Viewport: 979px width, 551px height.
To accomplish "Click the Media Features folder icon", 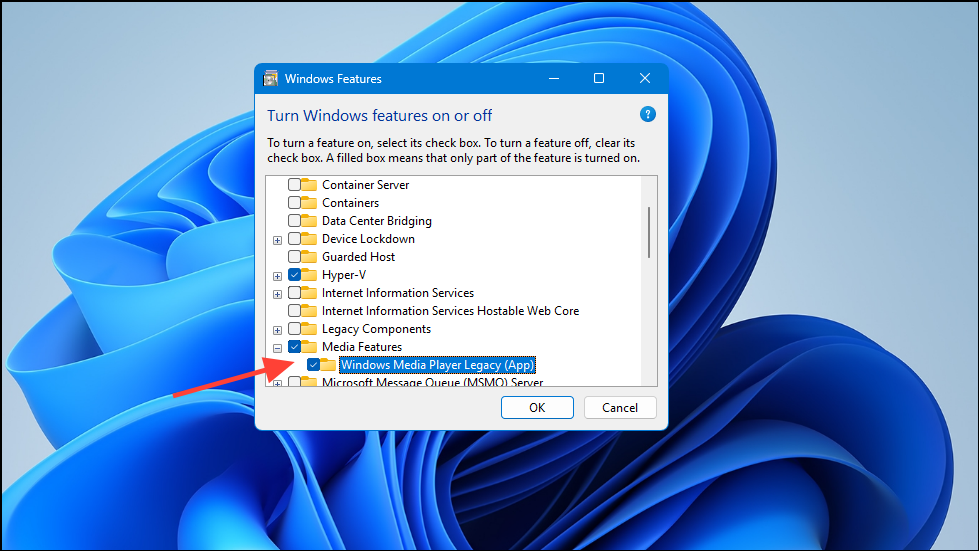I will [x=308, y=347].
